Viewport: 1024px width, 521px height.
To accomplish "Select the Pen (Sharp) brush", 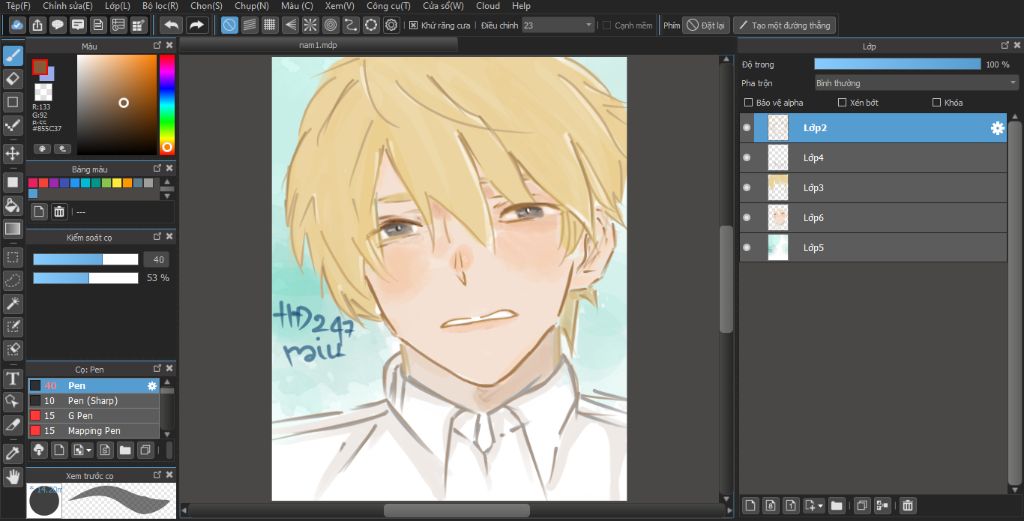I will (94, 401).
